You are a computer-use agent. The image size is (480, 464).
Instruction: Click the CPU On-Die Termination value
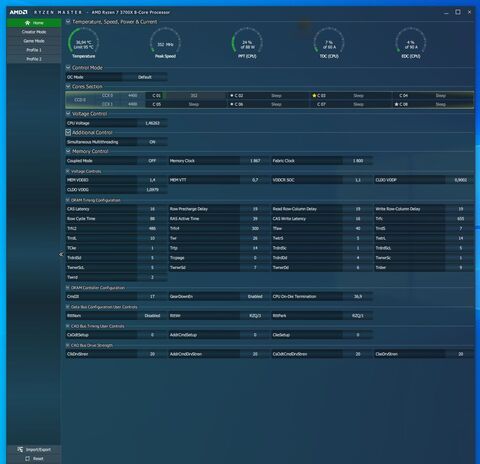click(358, 296)
